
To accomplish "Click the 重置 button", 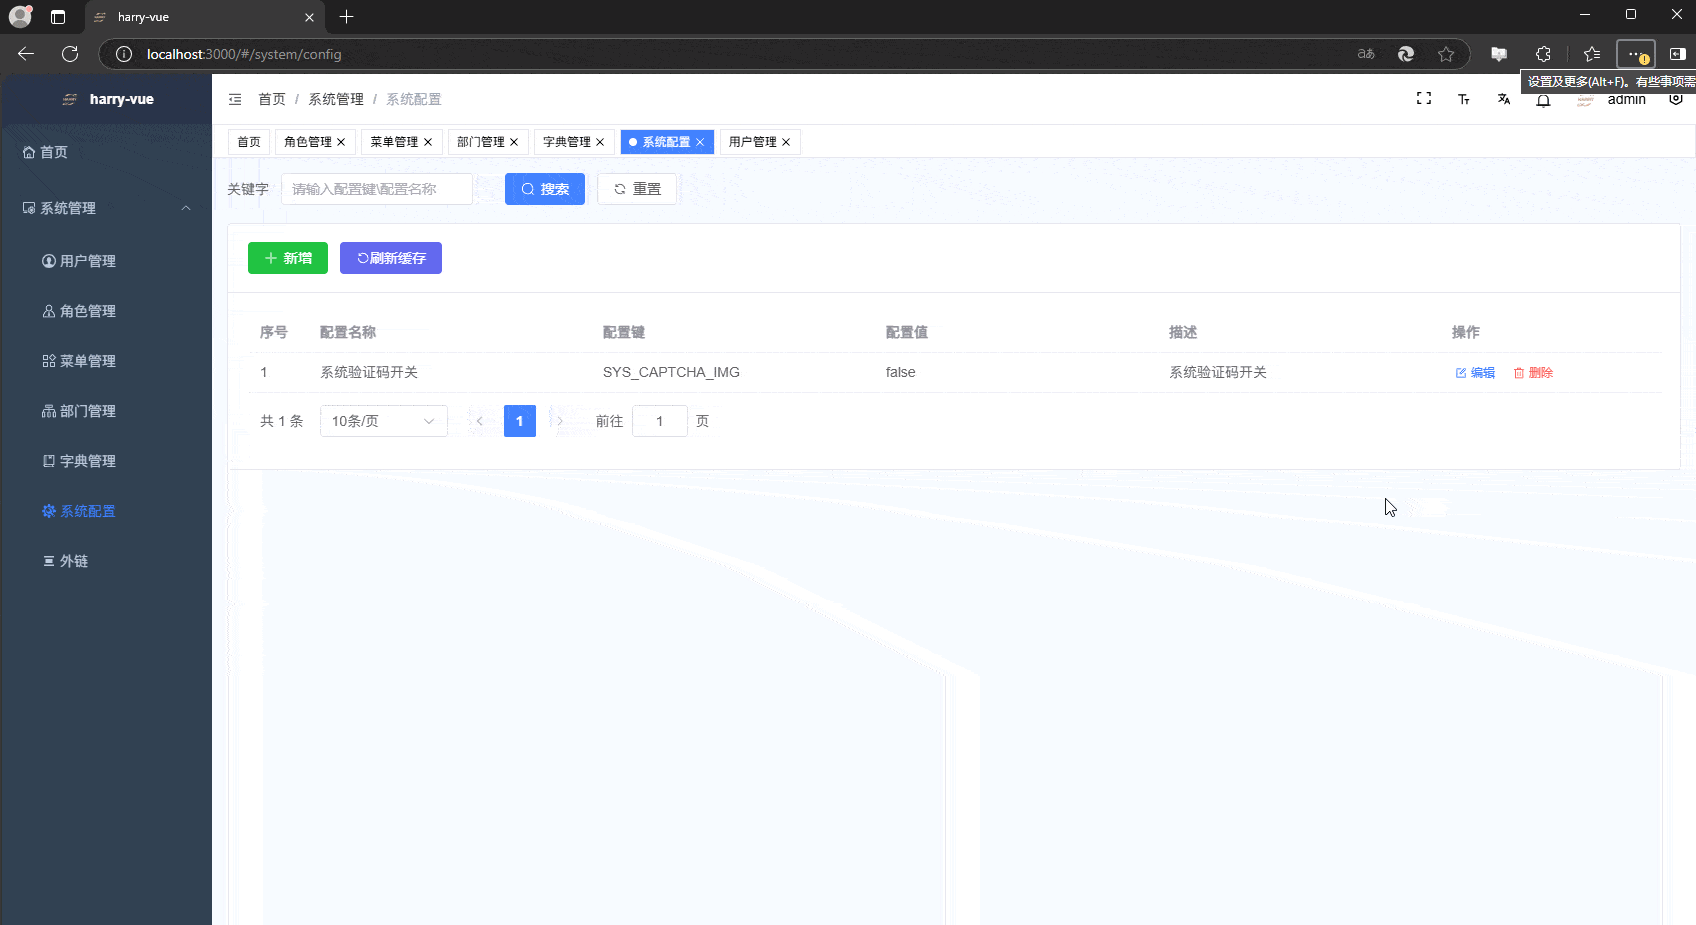I will pyautogui.click(x=637, y=189).
